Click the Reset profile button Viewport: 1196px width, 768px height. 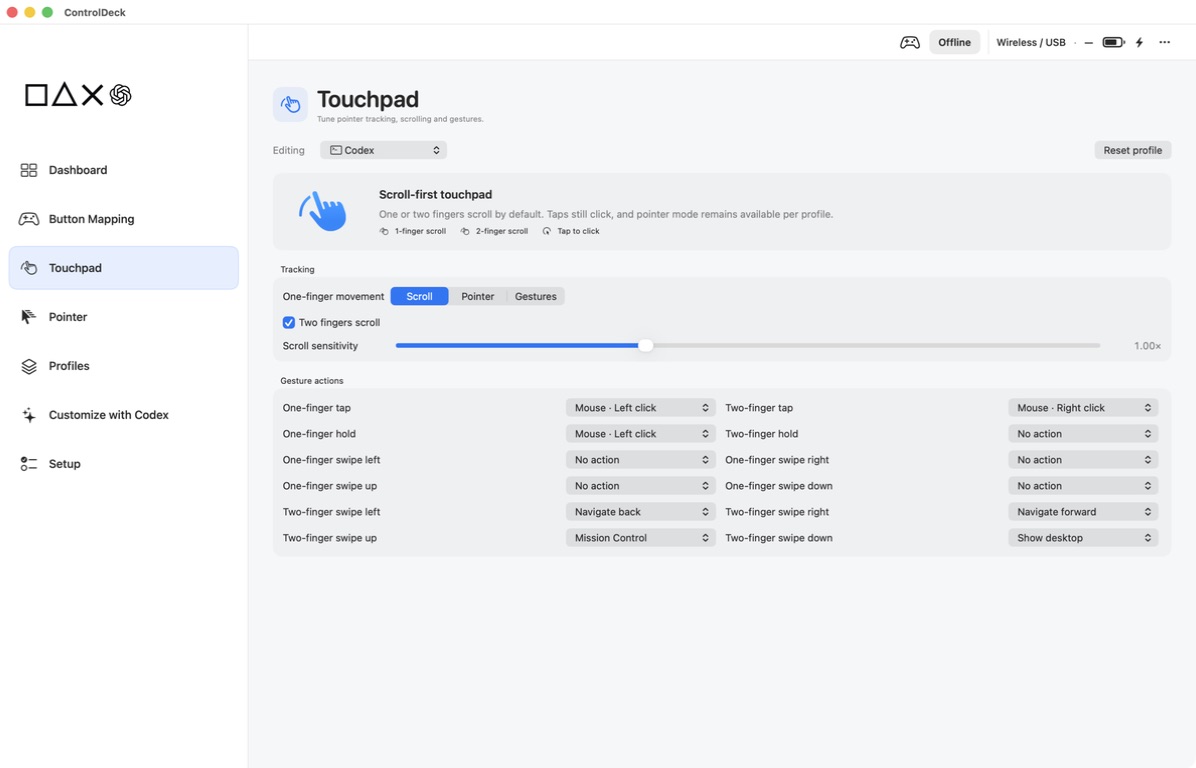[x=1132, y=150]
